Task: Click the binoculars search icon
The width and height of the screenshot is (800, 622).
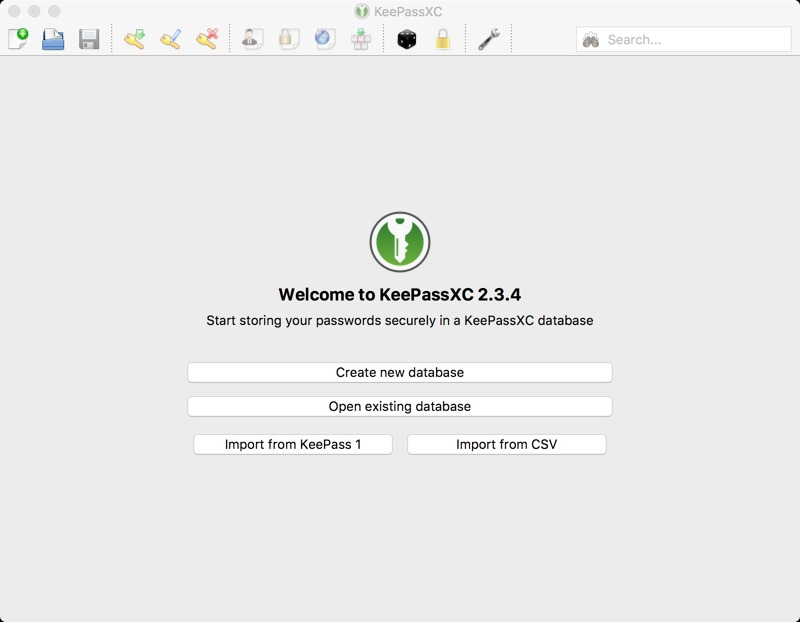Action: 591,40
